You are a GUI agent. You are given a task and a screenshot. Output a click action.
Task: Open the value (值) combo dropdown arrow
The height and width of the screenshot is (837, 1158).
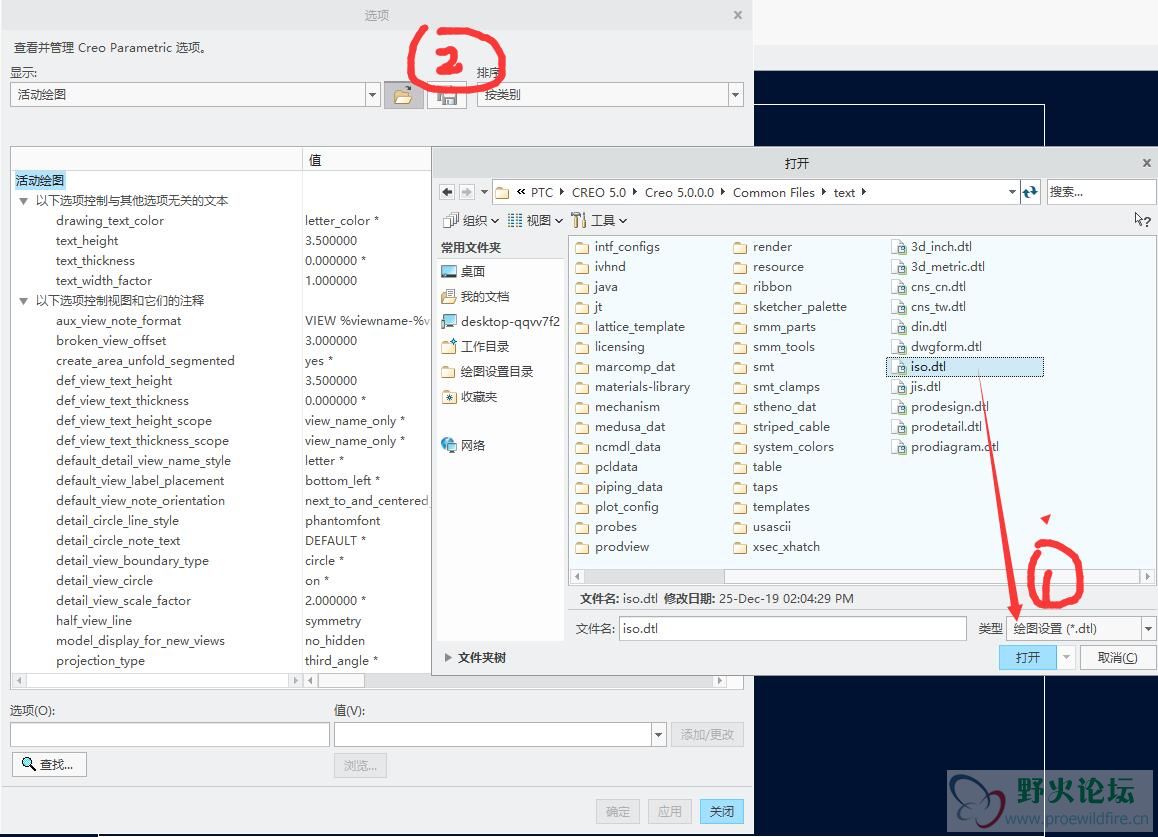(x=659, y=734)
